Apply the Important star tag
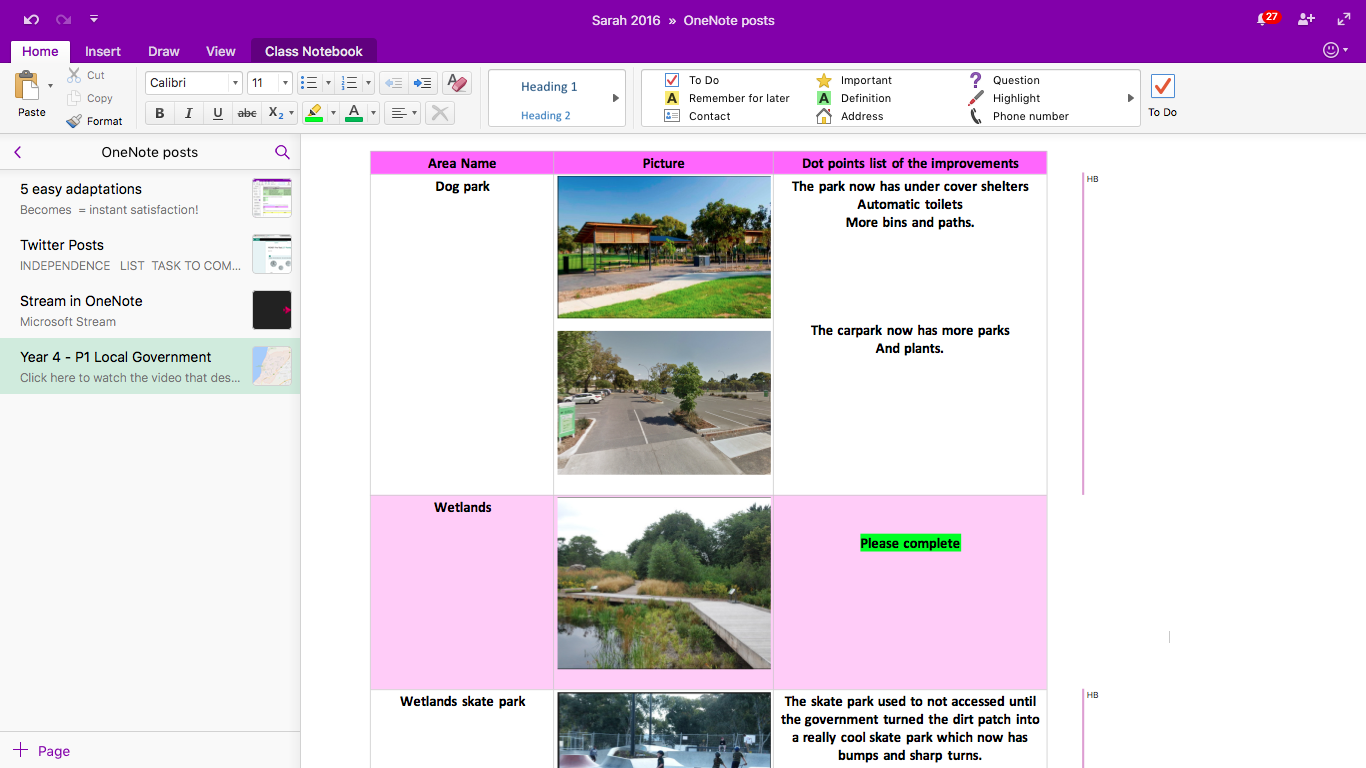 (x=854, y=80)
